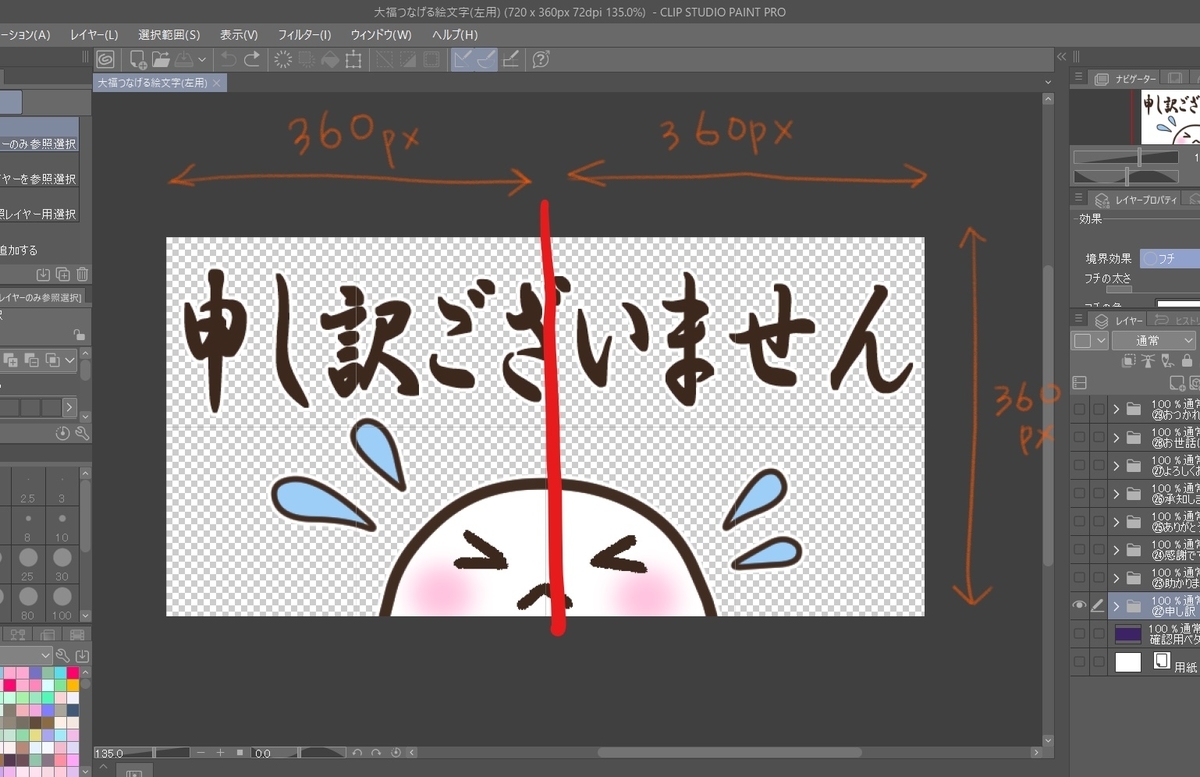Click the Set as Reference Layer lighthouse icon
Screen dimensions: 1200x777
click(x=1148, y=361)
